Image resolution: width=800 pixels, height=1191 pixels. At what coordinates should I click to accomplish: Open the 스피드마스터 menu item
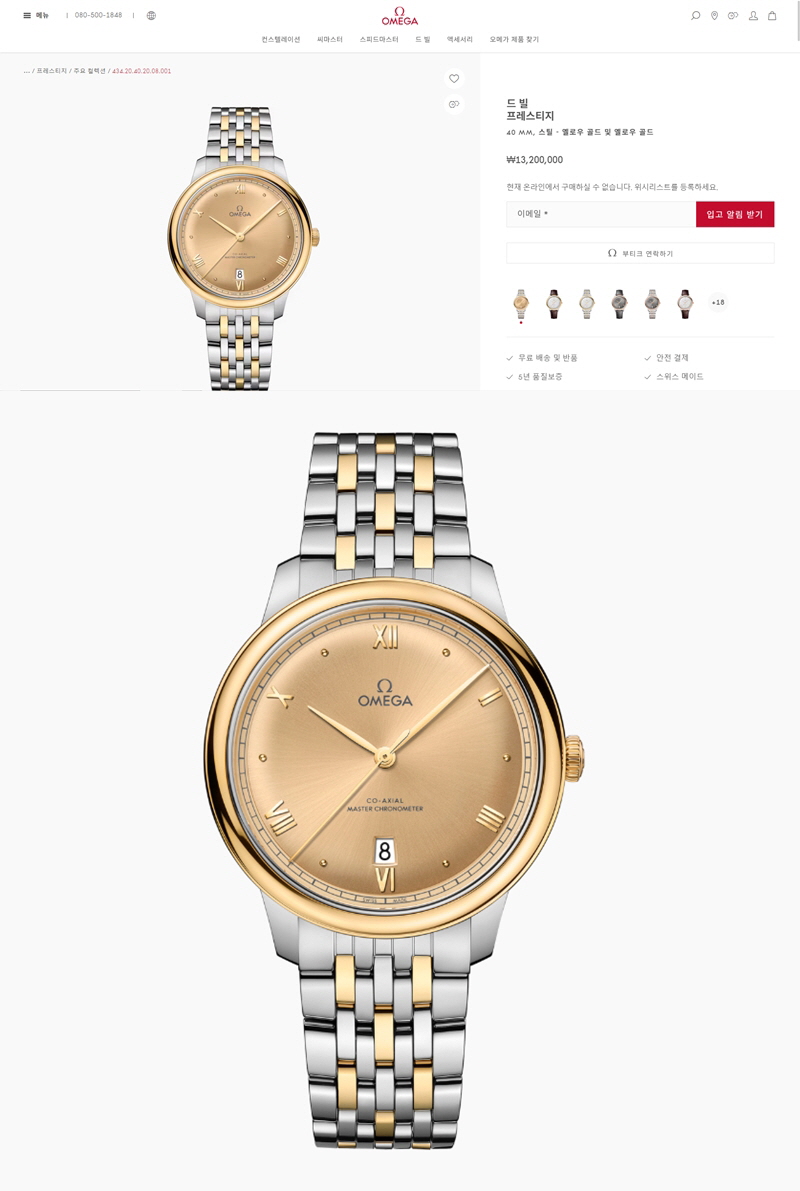(x=378, y=39)
